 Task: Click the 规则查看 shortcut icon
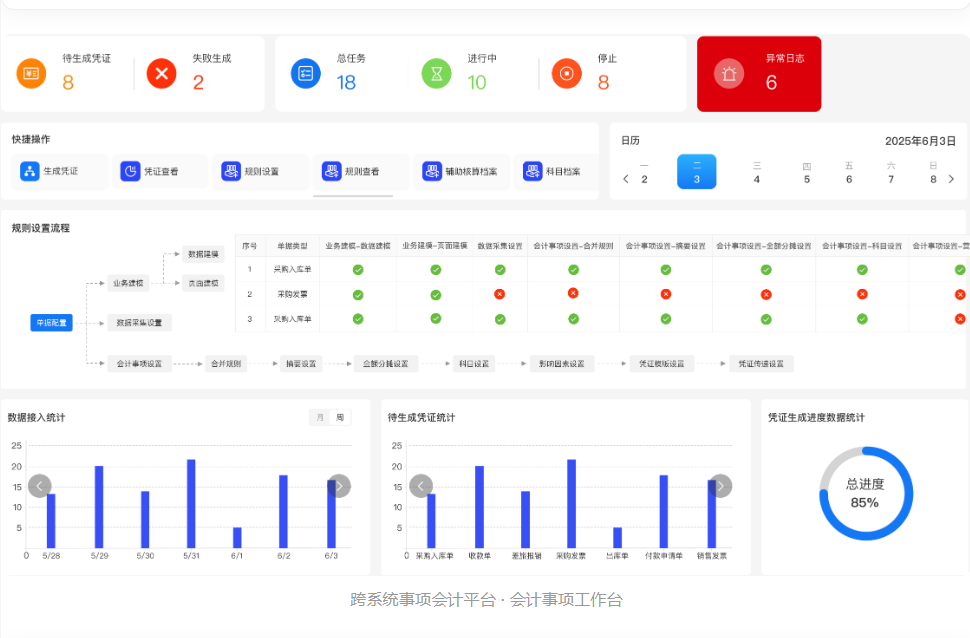coord(332,171)
